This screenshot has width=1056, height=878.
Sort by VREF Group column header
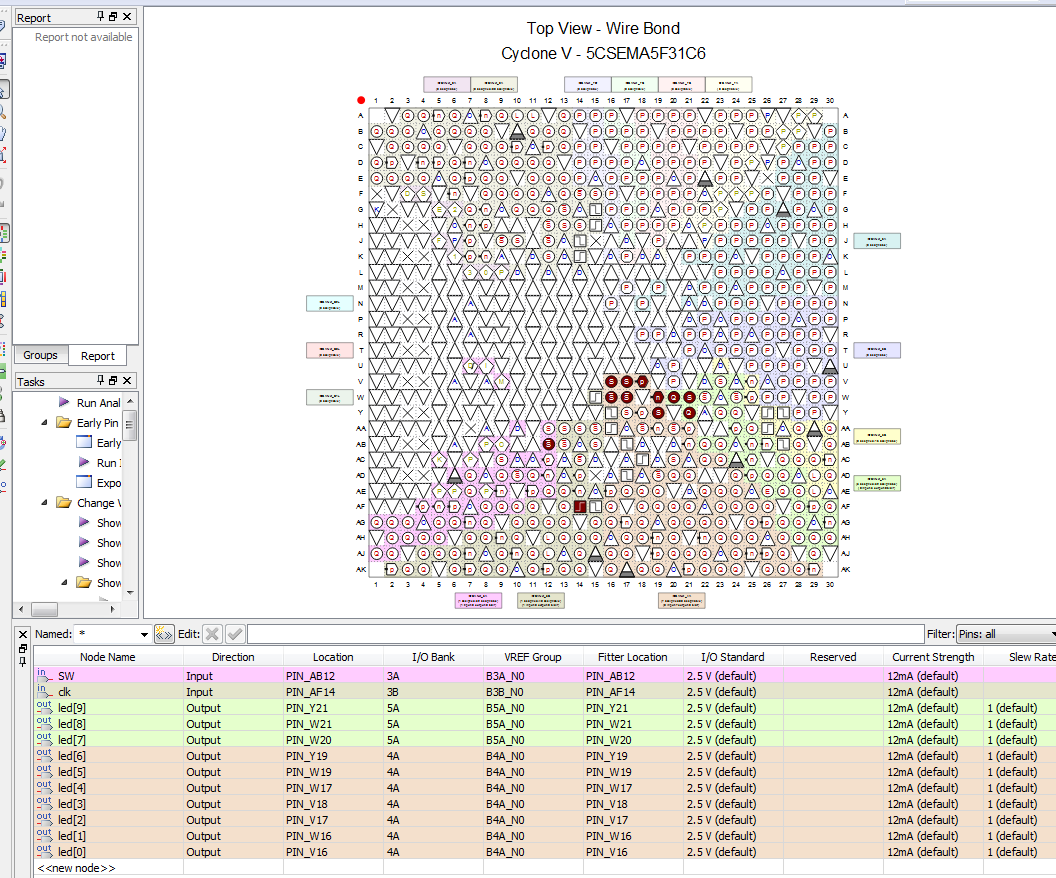pos(533,656)
